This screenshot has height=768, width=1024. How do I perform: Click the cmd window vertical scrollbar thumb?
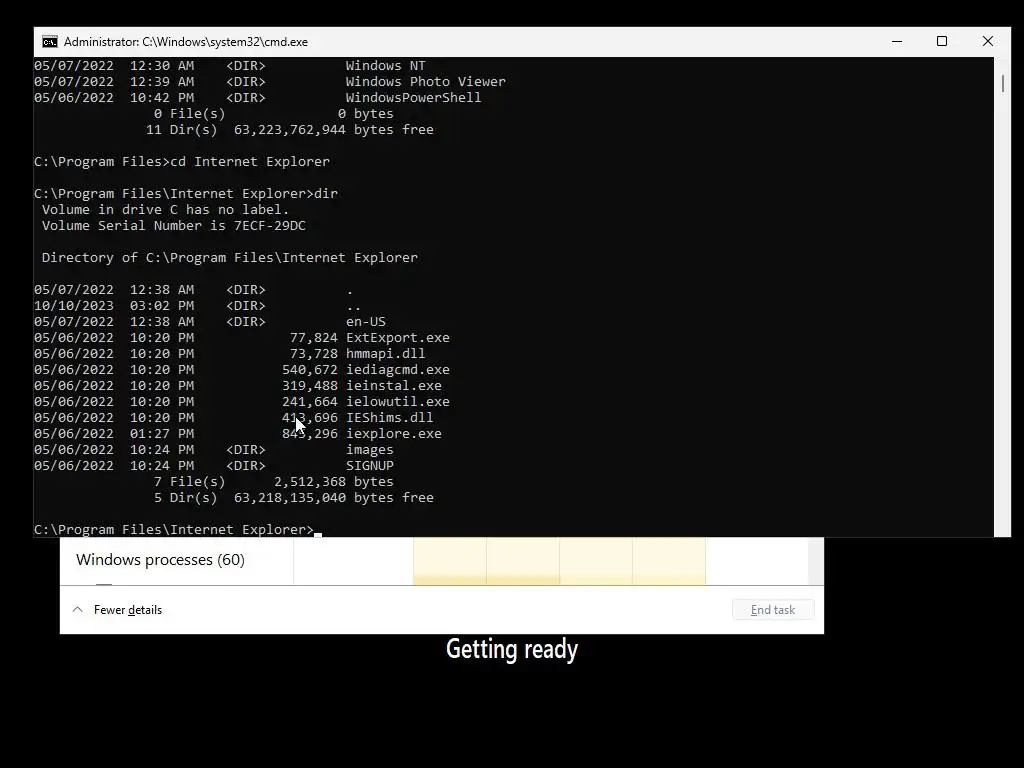(1002, 84)
